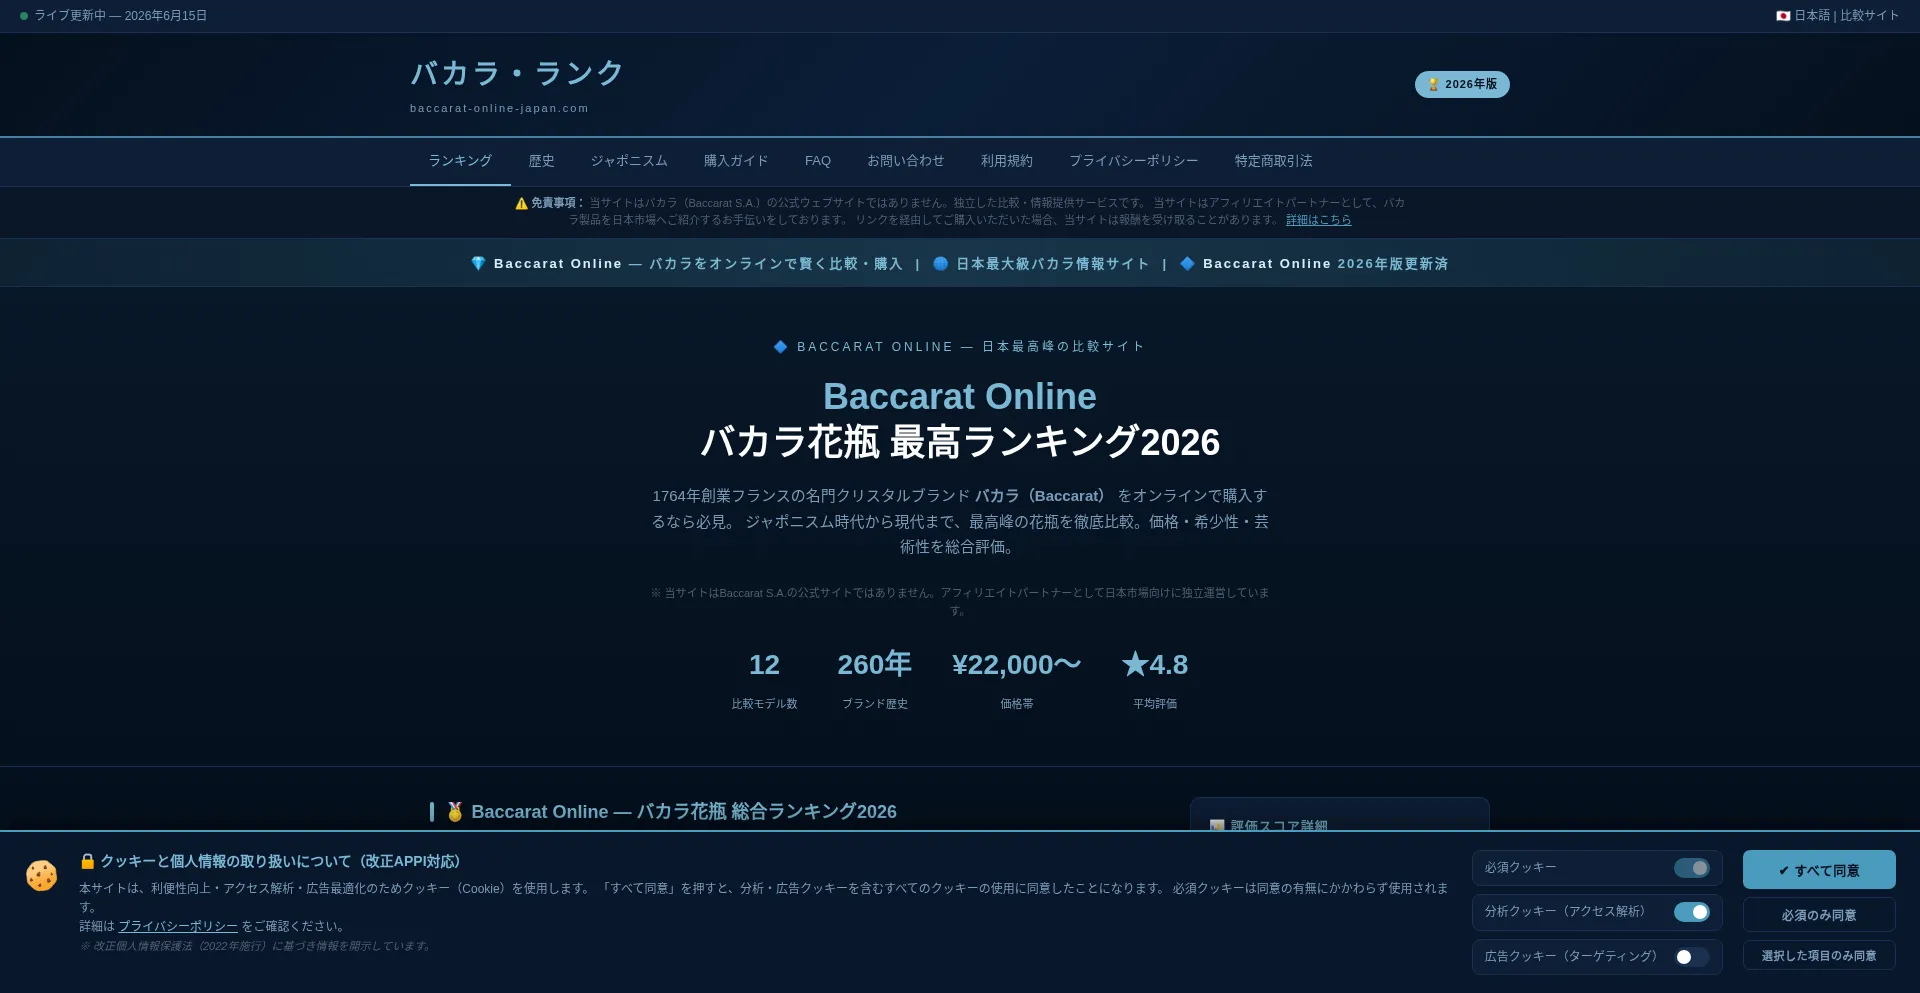
Task: Click the ¥22,000〜 価格帯 statistic
Action: coord(1017,680)
